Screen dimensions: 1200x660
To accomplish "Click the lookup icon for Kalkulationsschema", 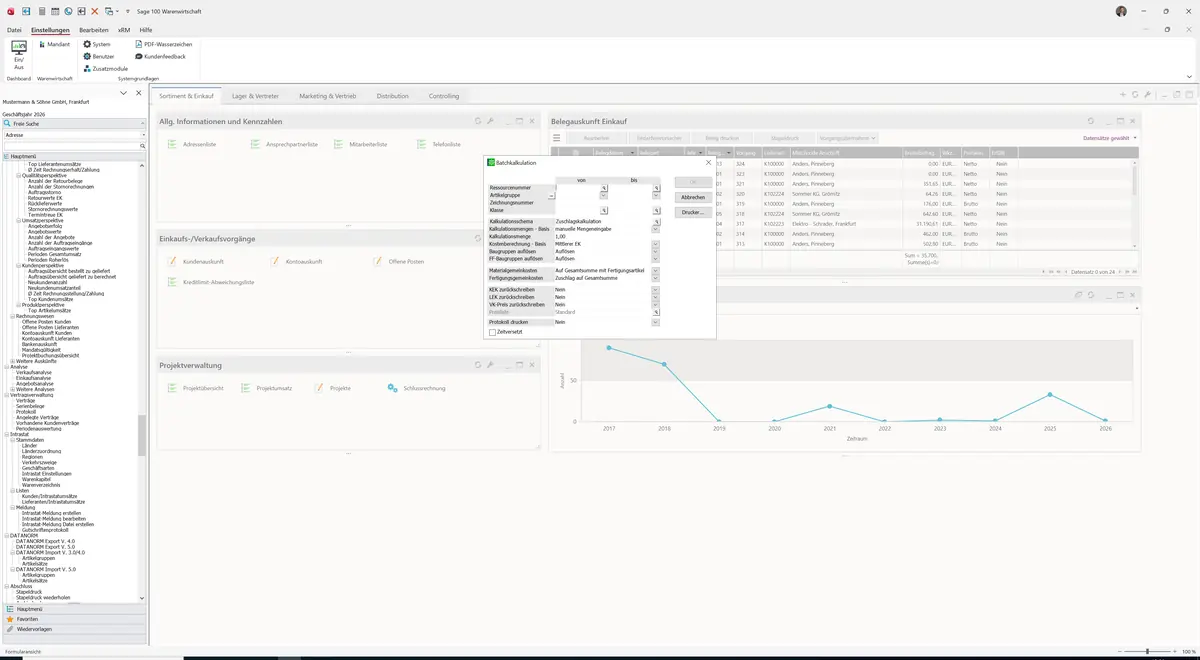I will (657, 221).
